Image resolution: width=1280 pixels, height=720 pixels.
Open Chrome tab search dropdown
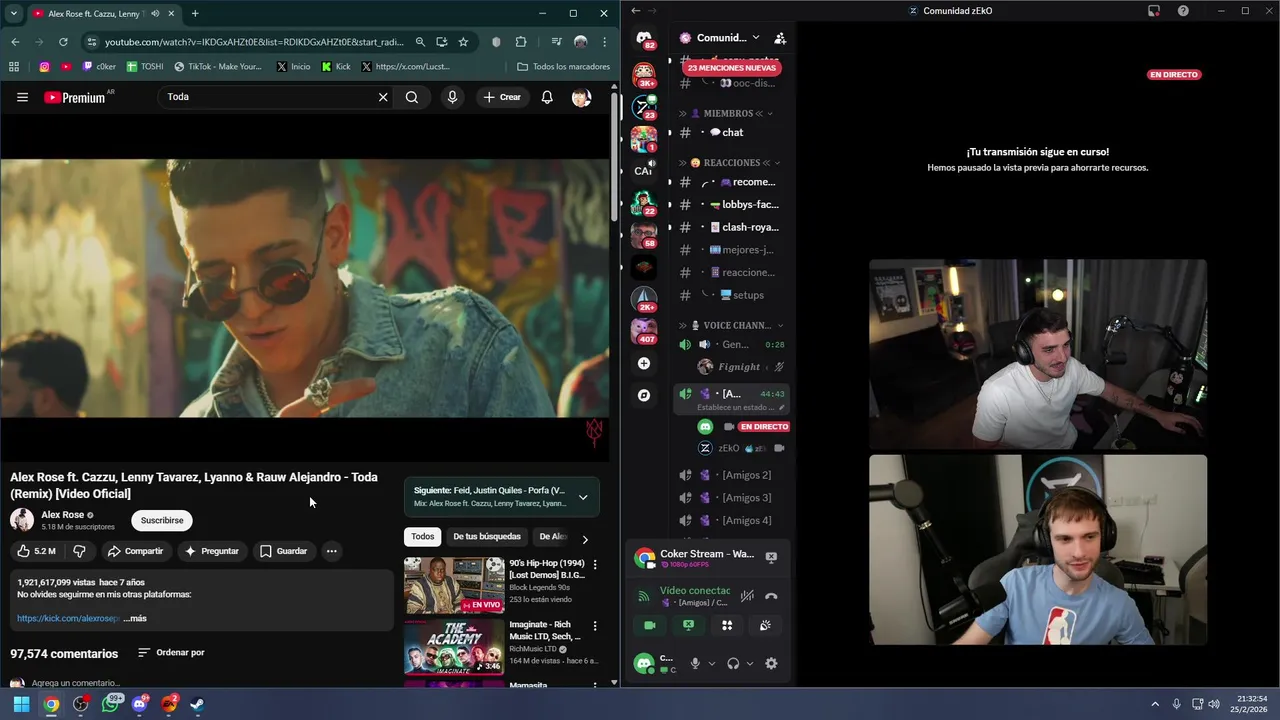[13, 14]
